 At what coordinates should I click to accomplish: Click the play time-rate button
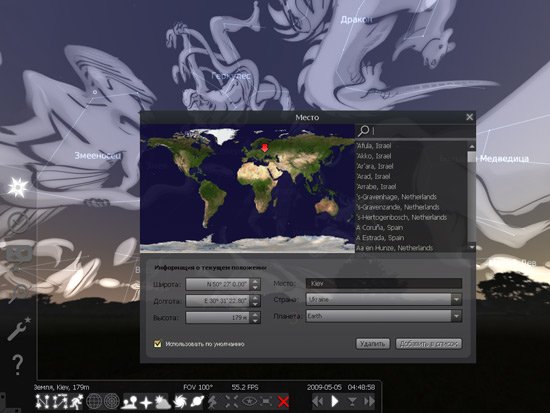(335, 401)
